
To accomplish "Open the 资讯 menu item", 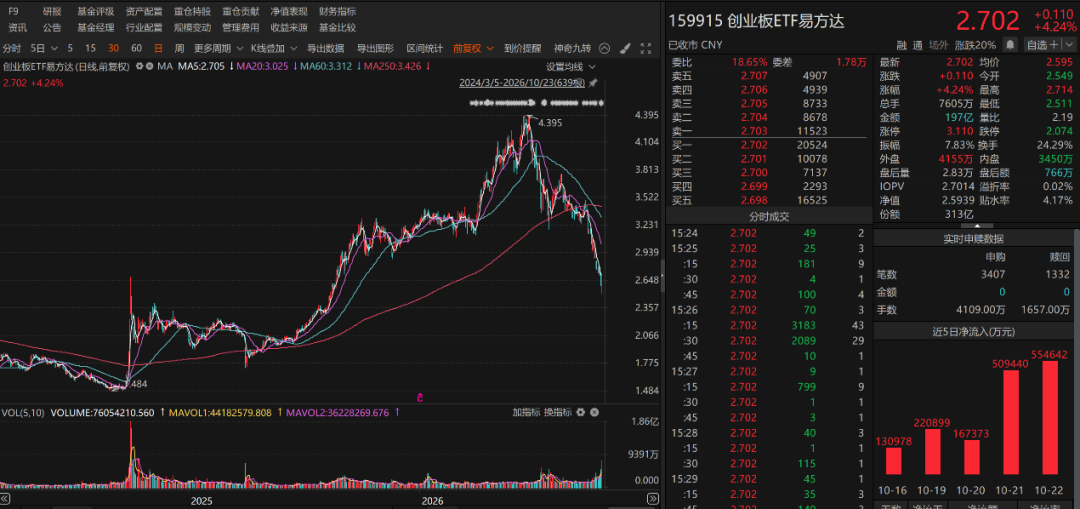I will 18,28.
